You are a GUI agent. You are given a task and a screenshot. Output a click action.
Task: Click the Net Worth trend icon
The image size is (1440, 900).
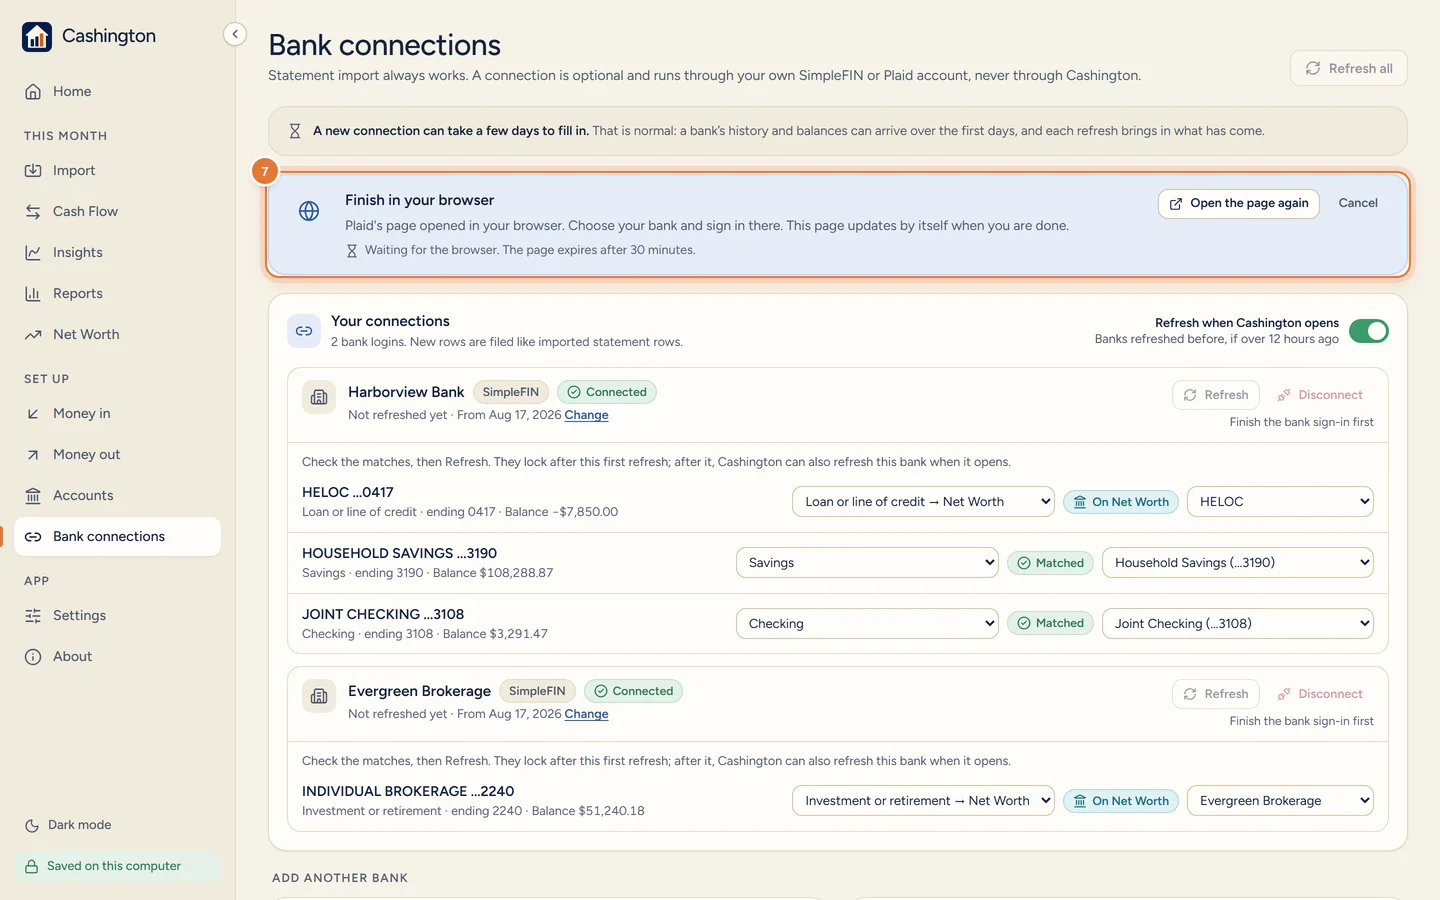pyautogui.click(x=33, y=335)
